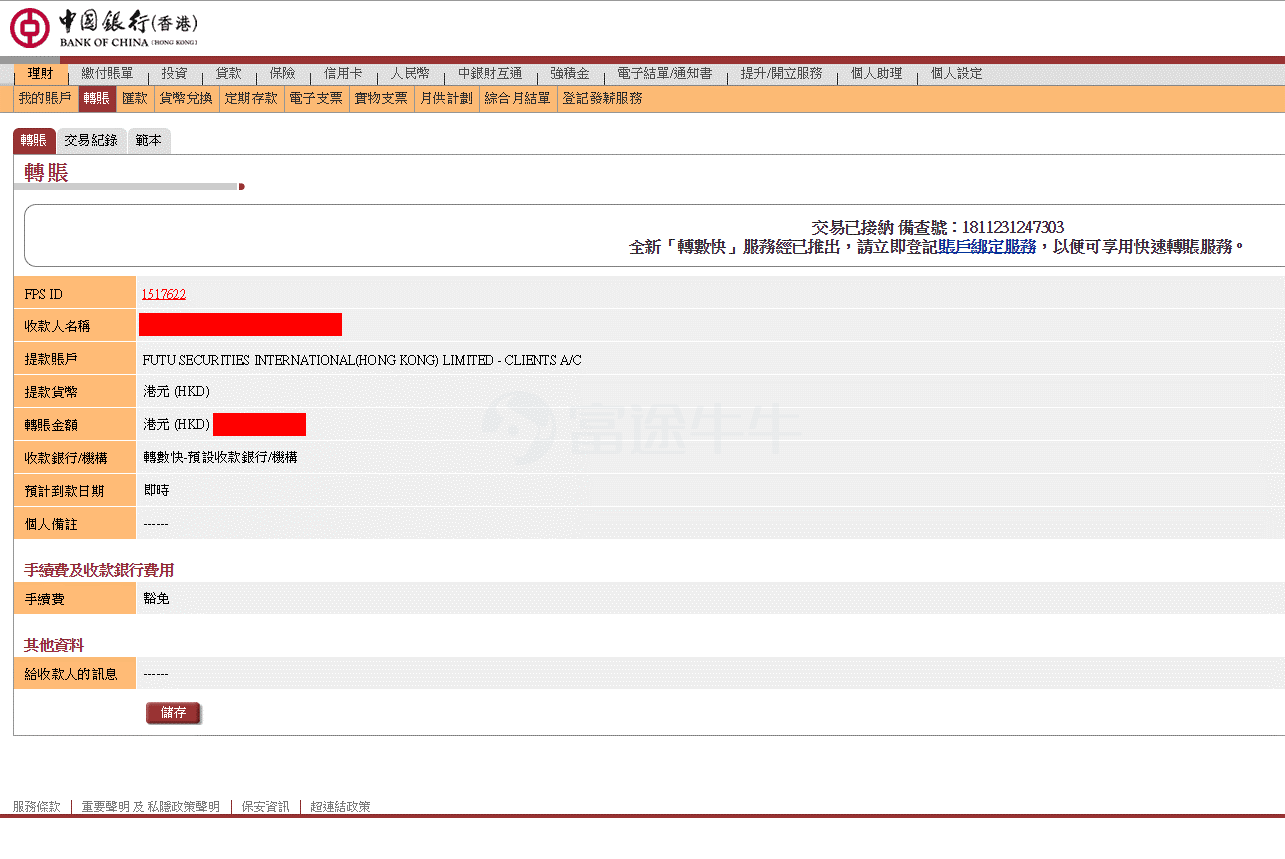Go to 實物支票 submenu
Image resolution: width=1285 pixels, height=859 pixels.
coord(381,98)
